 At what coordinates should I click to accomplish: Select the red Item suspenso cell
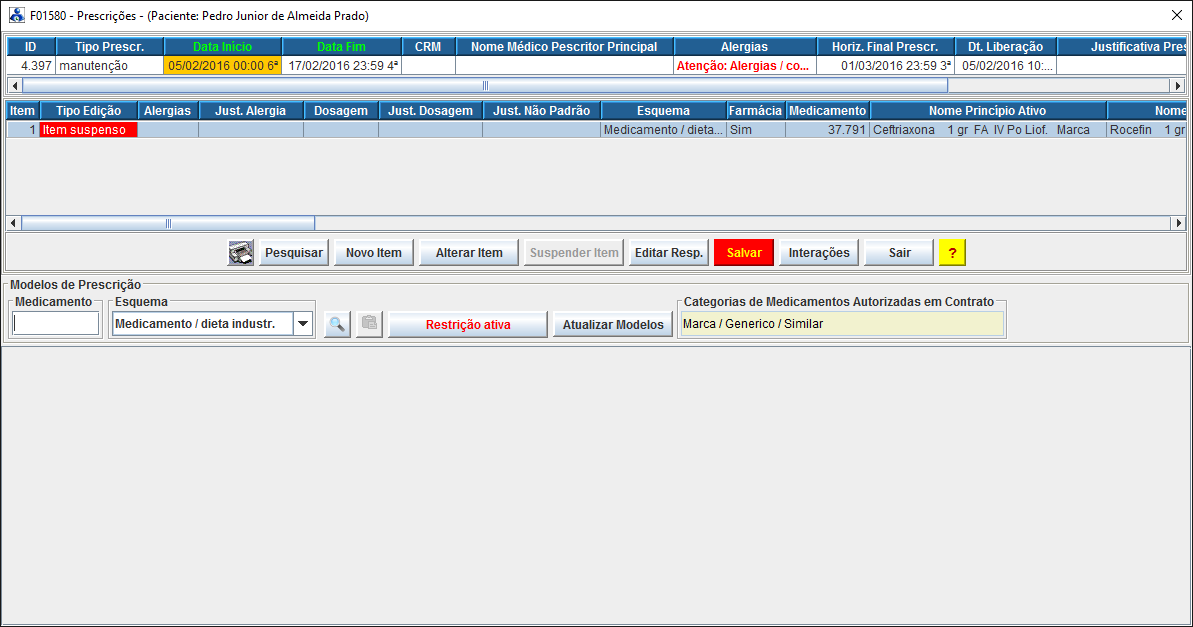pyautogui.click(x=88, y=130)
